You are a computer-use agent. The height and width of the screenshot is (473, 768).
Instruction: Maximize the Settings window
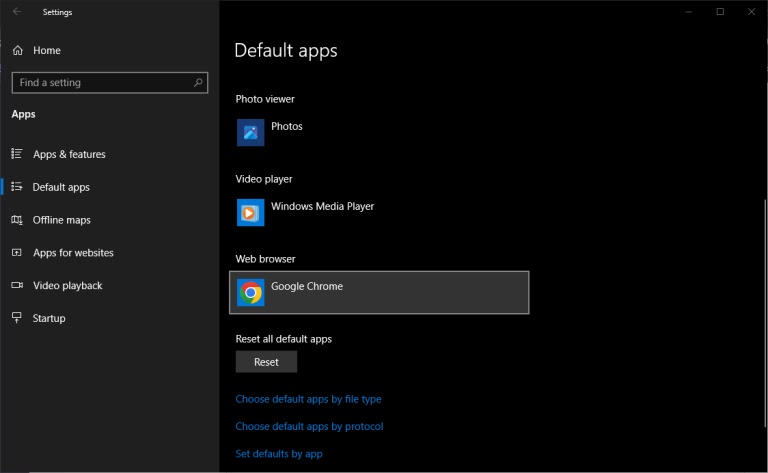pyautogui.click(x=720, y=11)
